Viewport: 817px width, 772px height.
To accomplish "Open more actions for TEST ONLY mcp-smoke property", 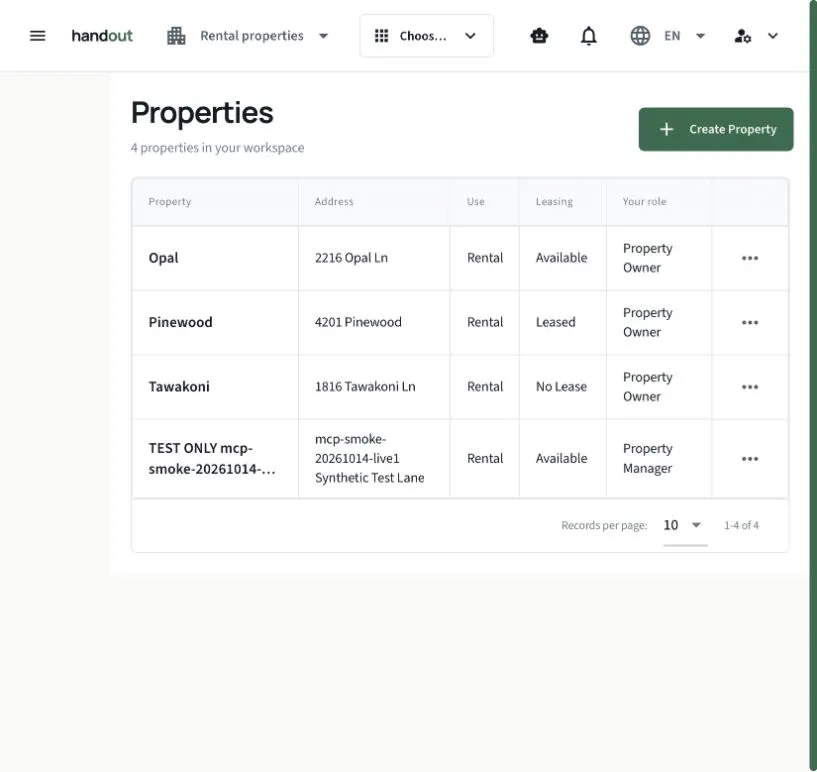I will coord(750,459).
